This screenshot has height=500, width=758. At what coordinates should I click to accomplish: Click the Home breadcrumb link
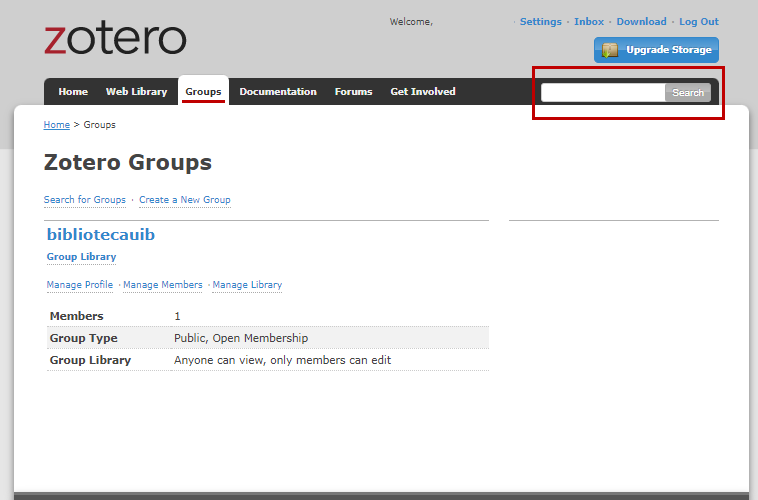click(57, 125)
